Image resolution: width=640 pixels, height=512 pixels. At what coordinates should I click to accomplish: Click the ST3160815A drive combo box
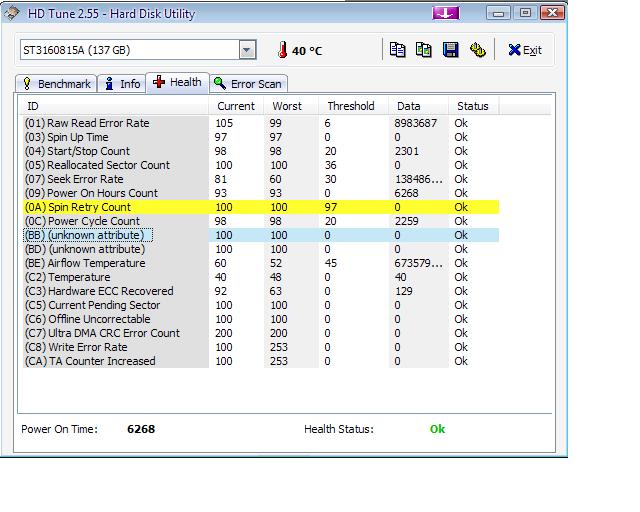click(x=138, y=50)
